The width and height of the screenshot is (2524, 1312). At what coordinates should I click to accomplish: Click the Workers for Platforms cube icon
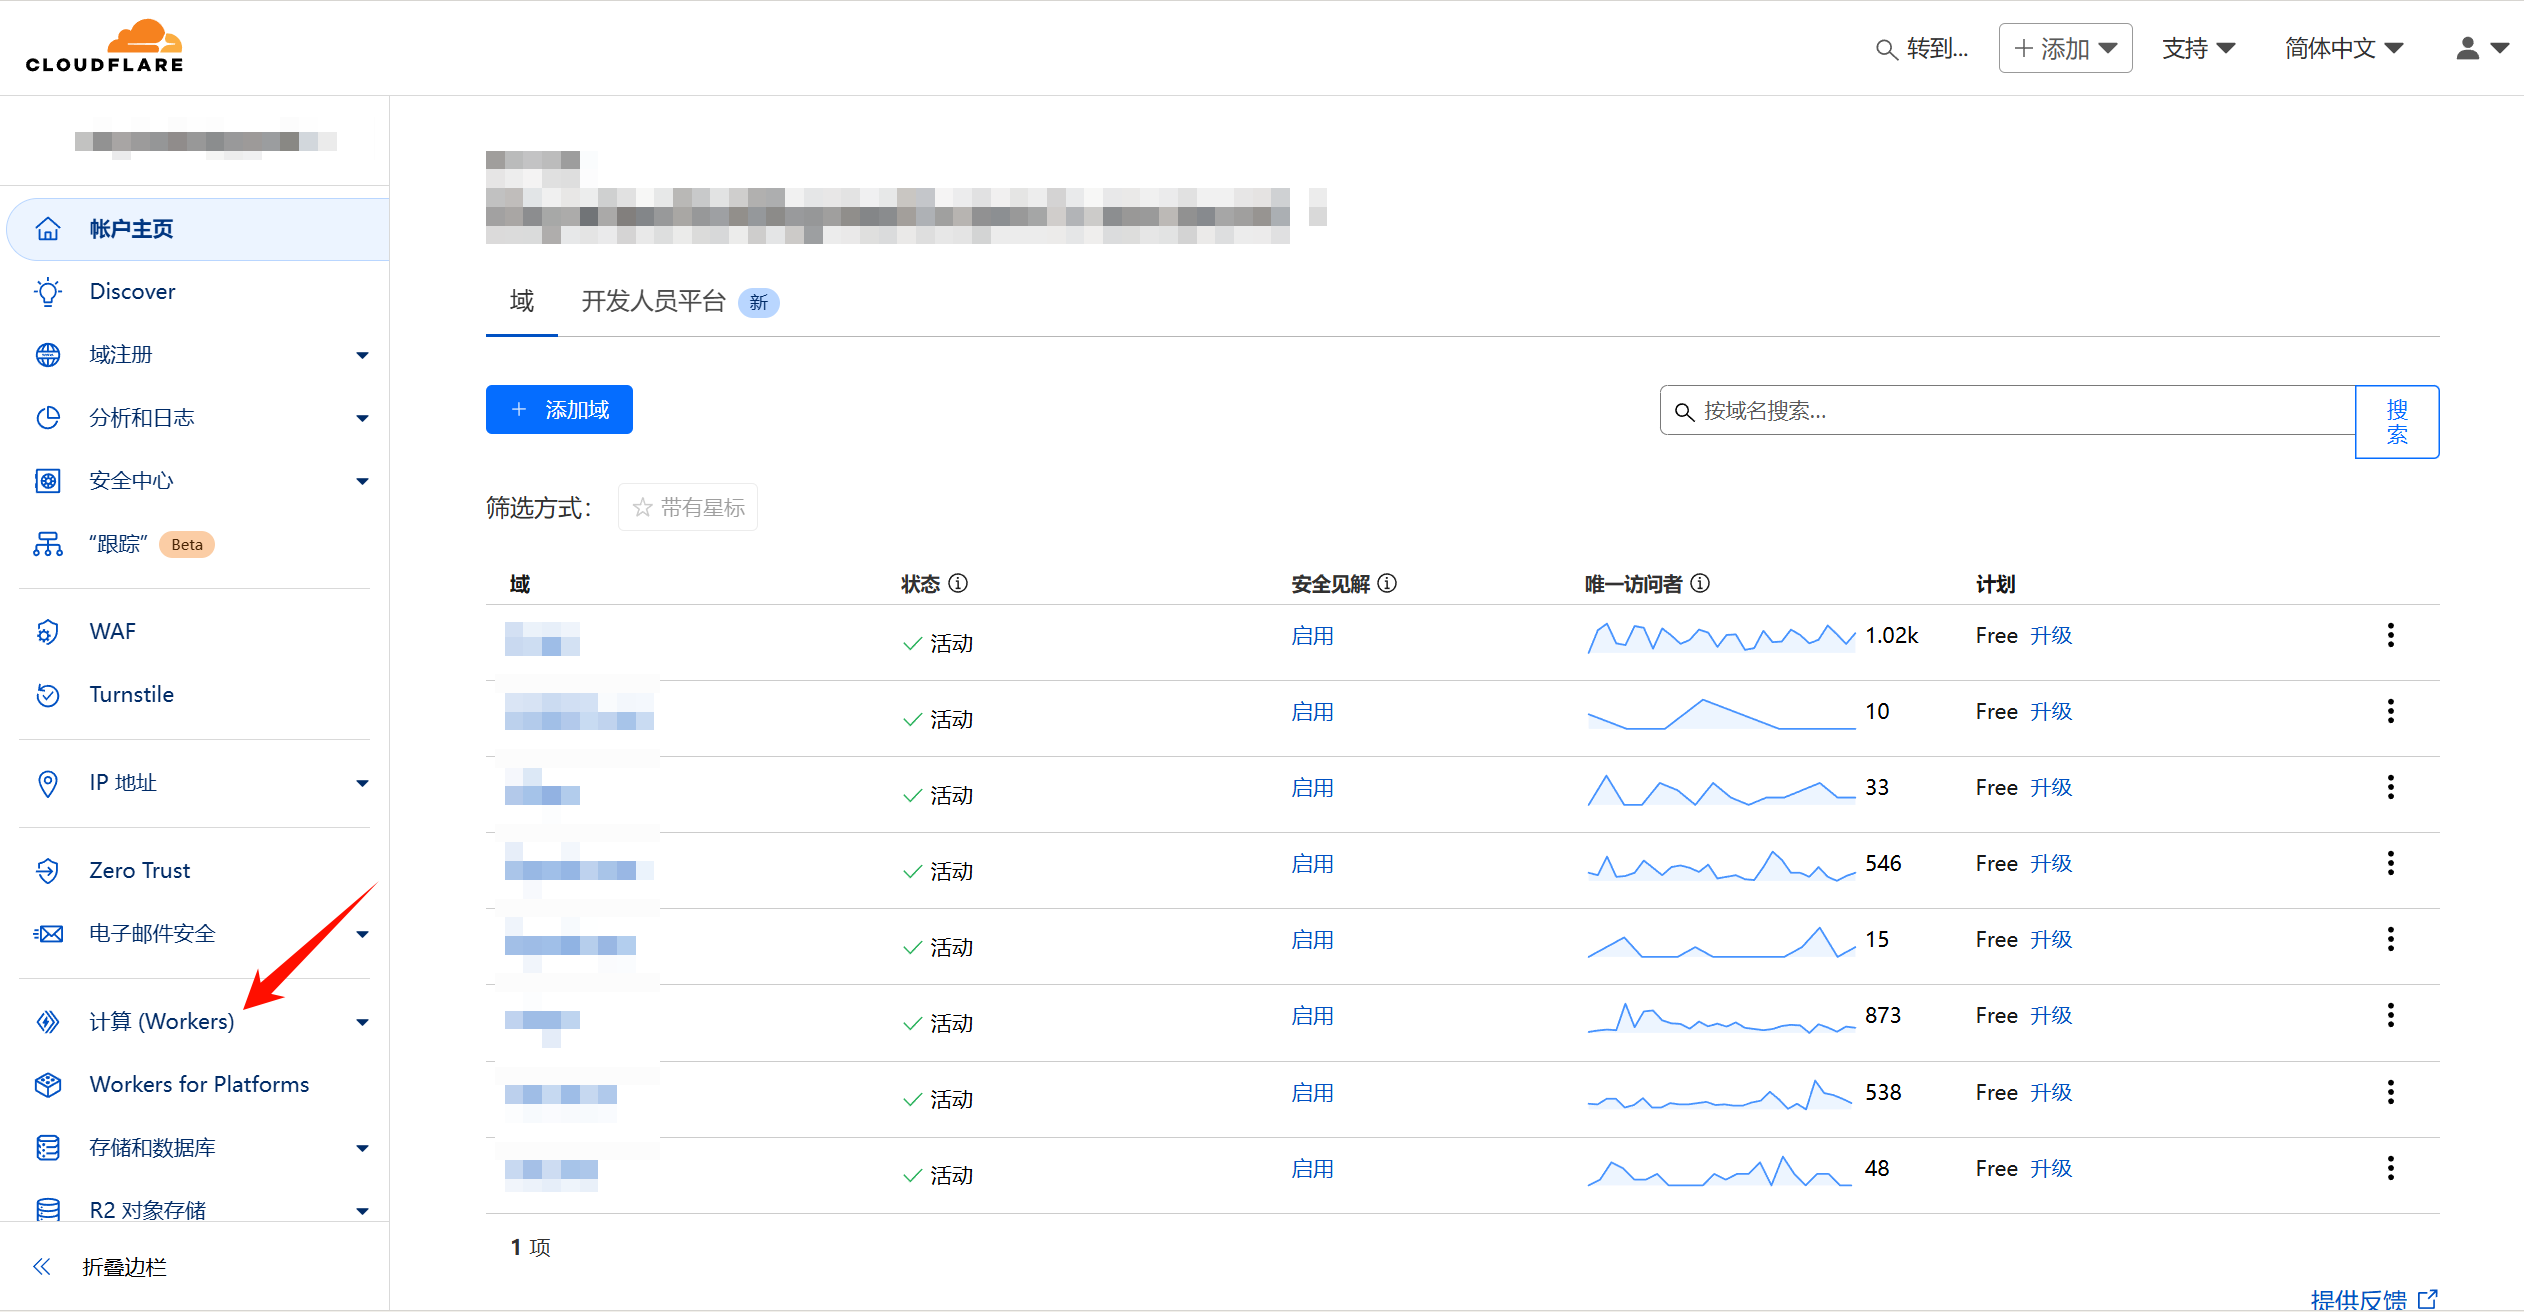coord(48,1085)
